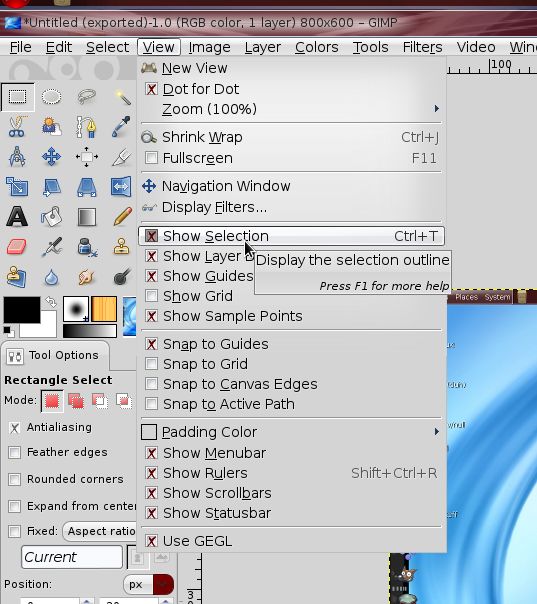
Task: Uncheck the Antialiasing checkbox
Action: (15, 428)
